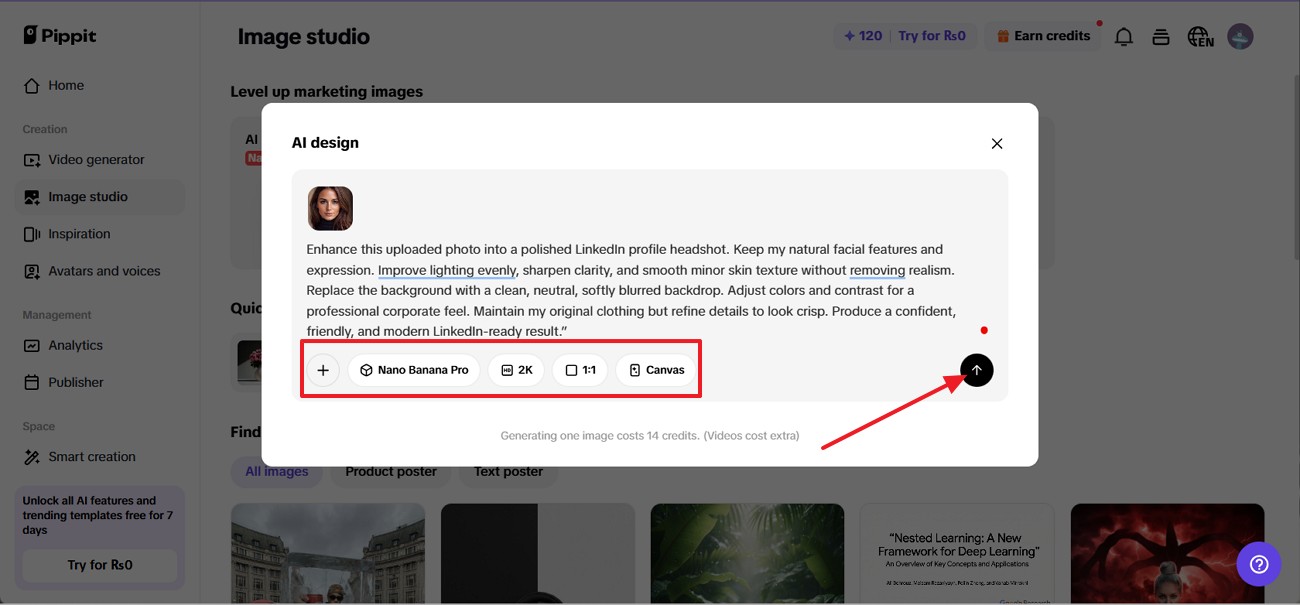Open Avatars and voices section

pyautogui.click(x=104, y=271)
